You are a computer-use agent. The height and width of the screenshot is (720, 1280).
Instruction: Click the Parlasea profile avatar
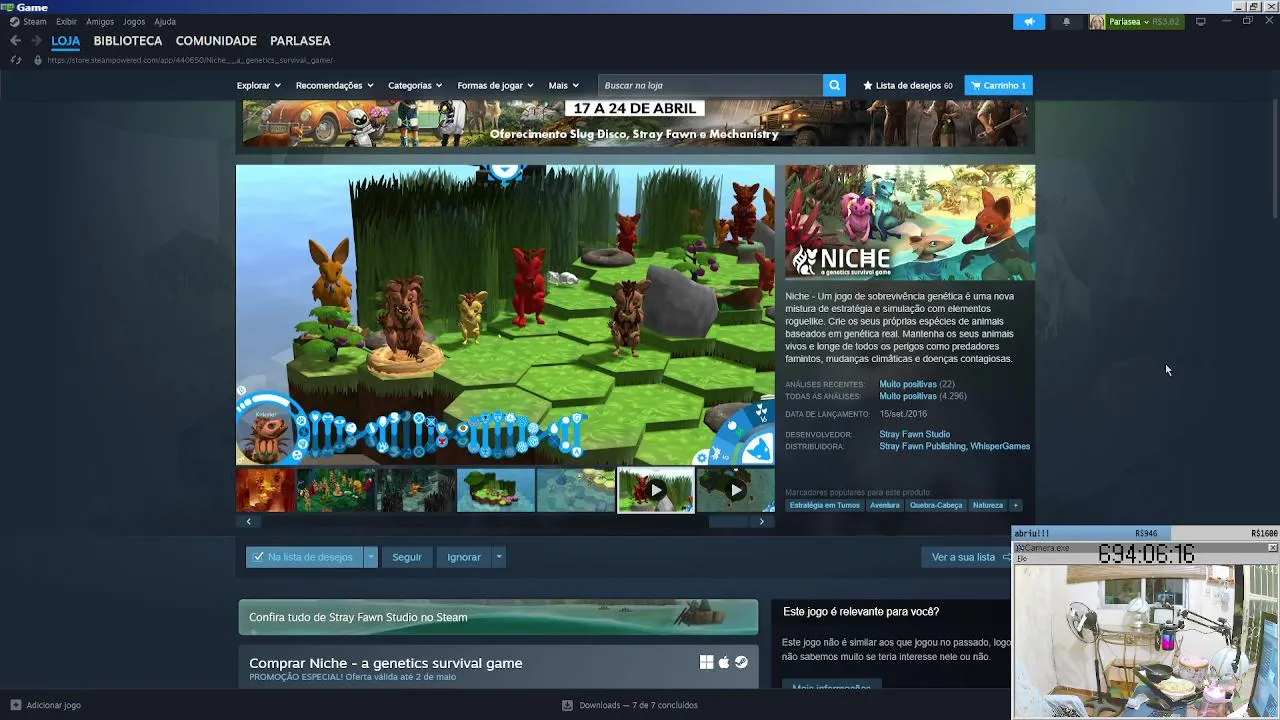[x=1097, y=21]
